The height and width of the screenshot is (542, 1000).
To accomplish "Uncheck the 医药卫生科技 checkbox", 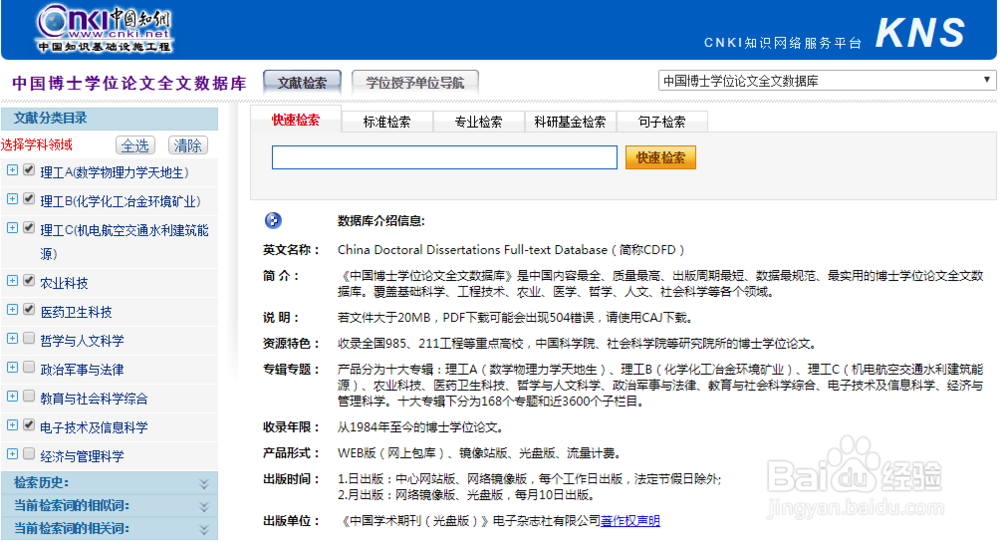I will point(29,309).
